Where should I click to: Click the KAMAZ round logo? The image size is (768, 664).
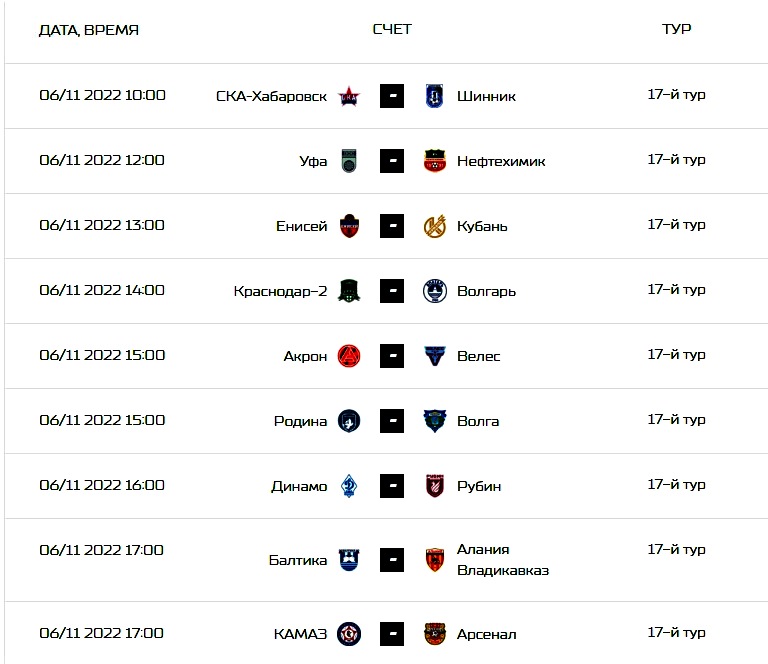[x=349, y=634]
